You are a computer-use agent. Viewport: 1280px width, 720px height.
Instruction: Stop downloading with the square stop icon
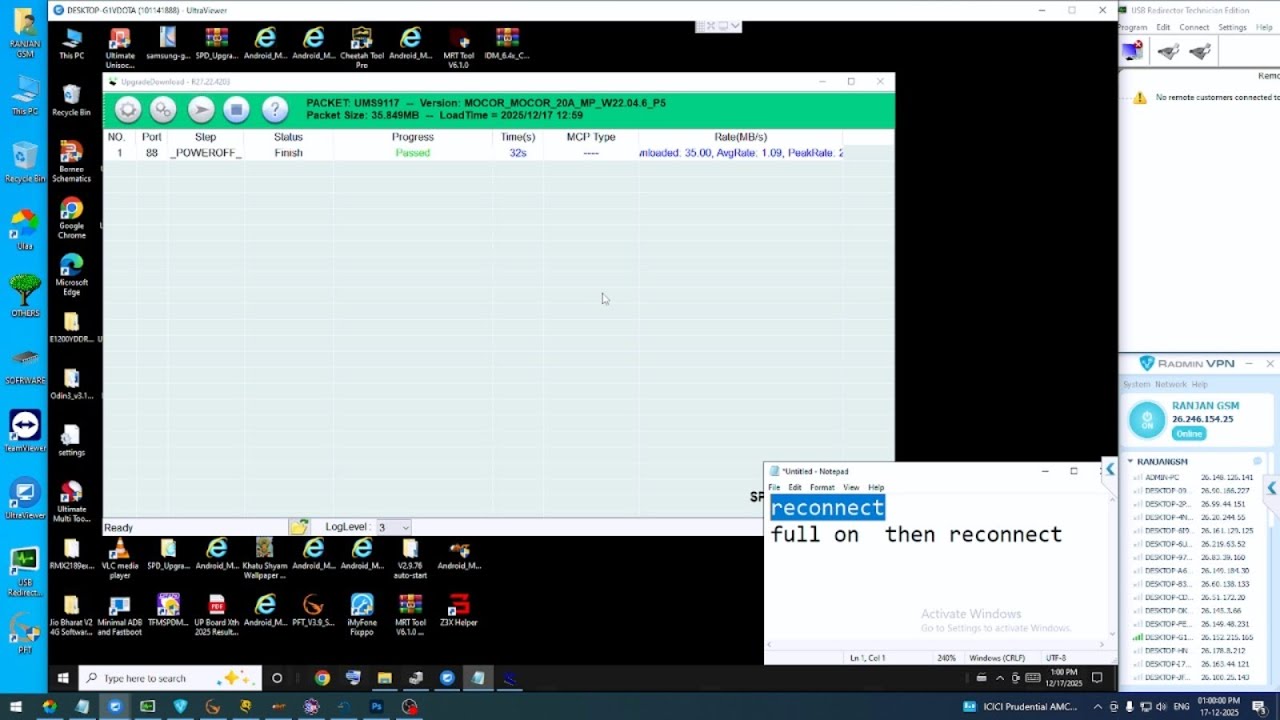coord(236,110)
